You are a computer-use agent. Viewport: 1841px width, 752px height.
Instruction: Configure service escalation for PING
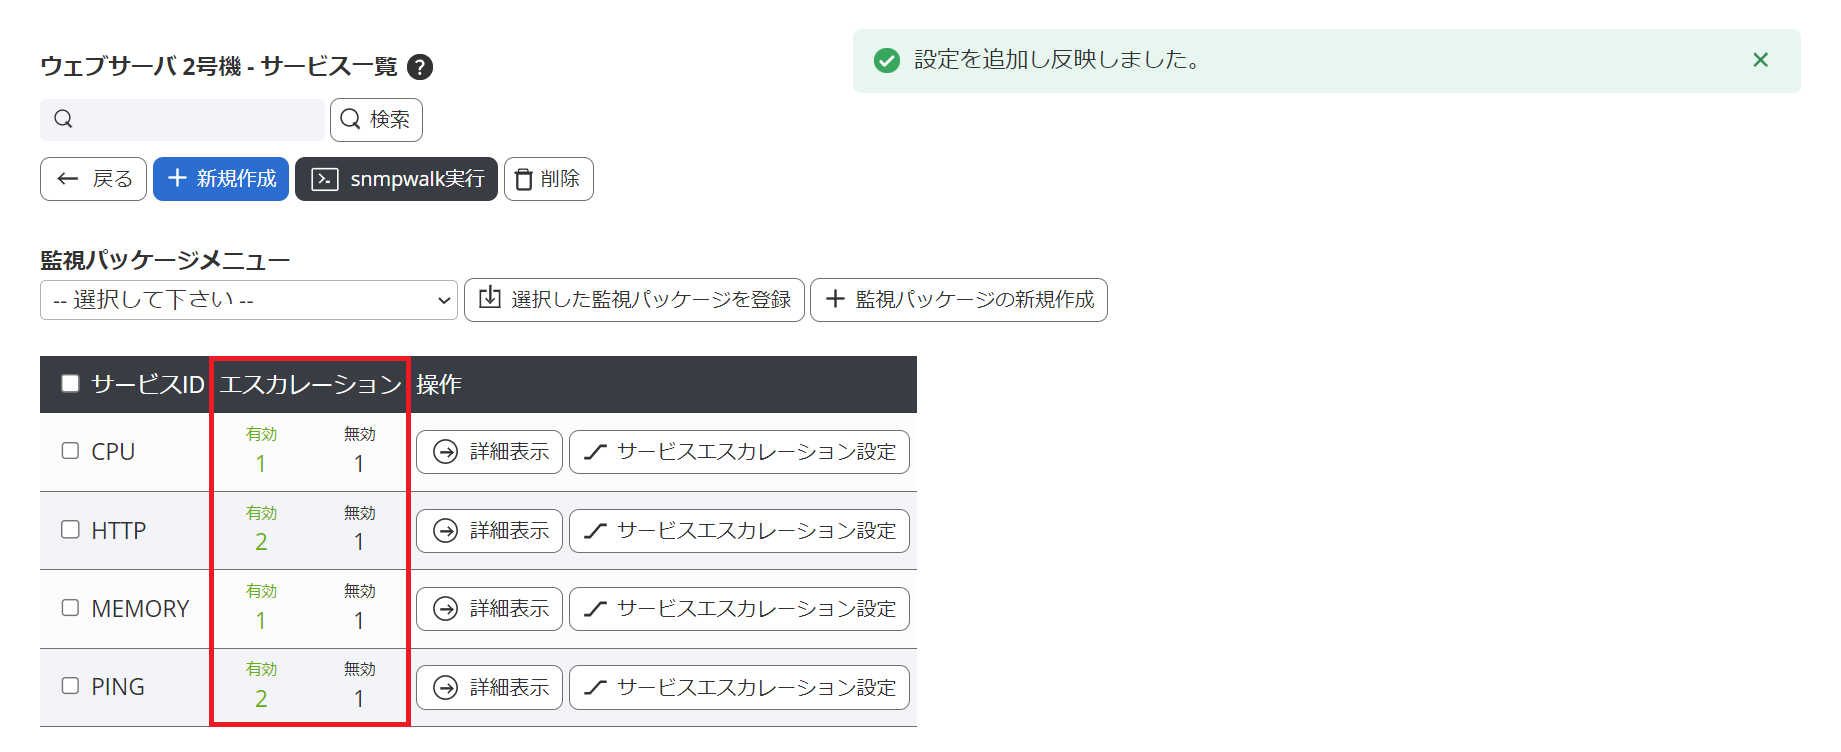pyautogui.click(x=739, y=688)
